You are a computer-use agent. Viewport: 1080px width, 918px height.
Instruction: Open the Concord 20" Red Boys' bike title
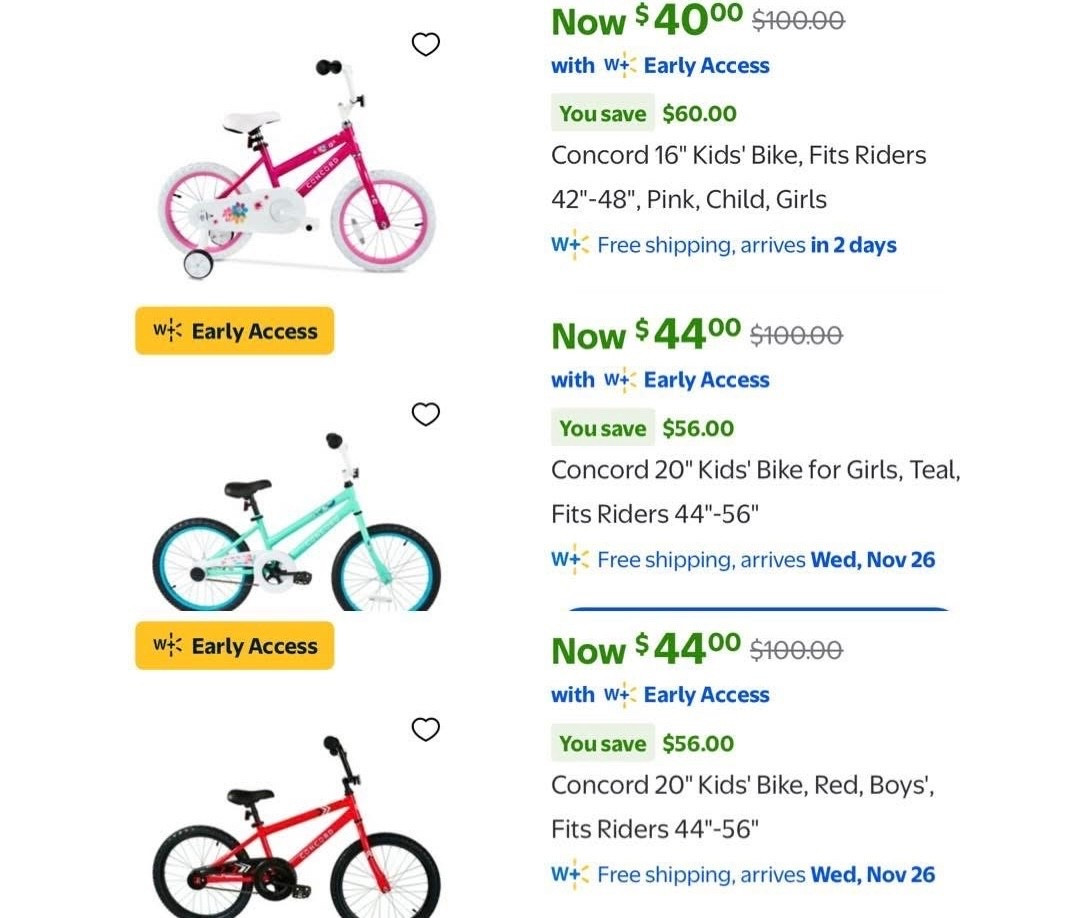pyautogui.click(x=742, y=806)
